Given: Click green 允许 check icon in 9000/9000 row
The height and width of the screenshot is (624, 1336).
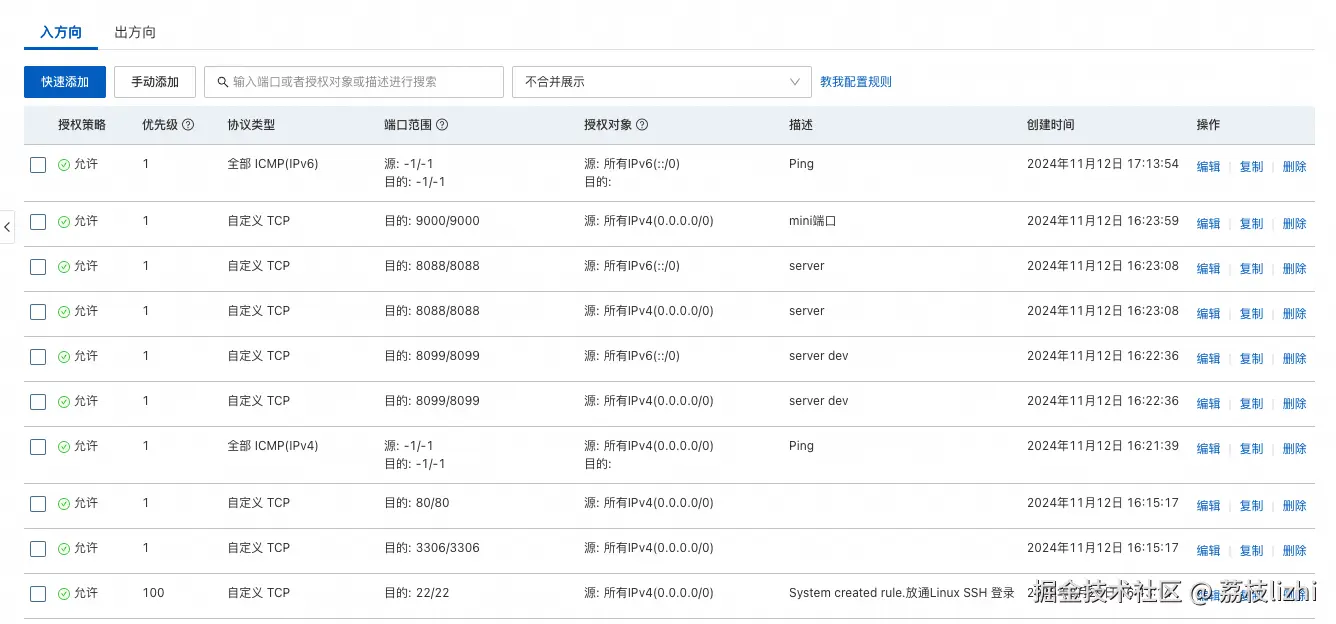Looking at the screenshot, I should pyautogui.click(x=64, y=222).
